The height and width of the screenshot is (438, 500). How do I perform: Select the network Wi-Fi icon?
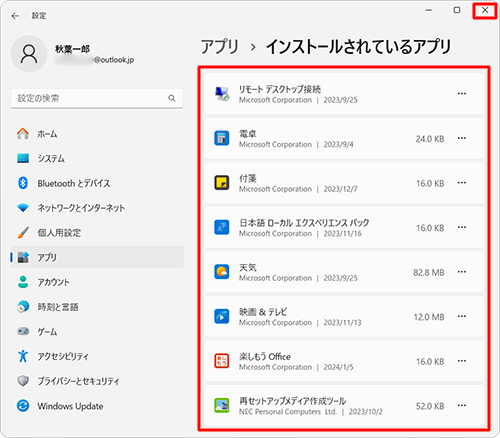point(23,208)
